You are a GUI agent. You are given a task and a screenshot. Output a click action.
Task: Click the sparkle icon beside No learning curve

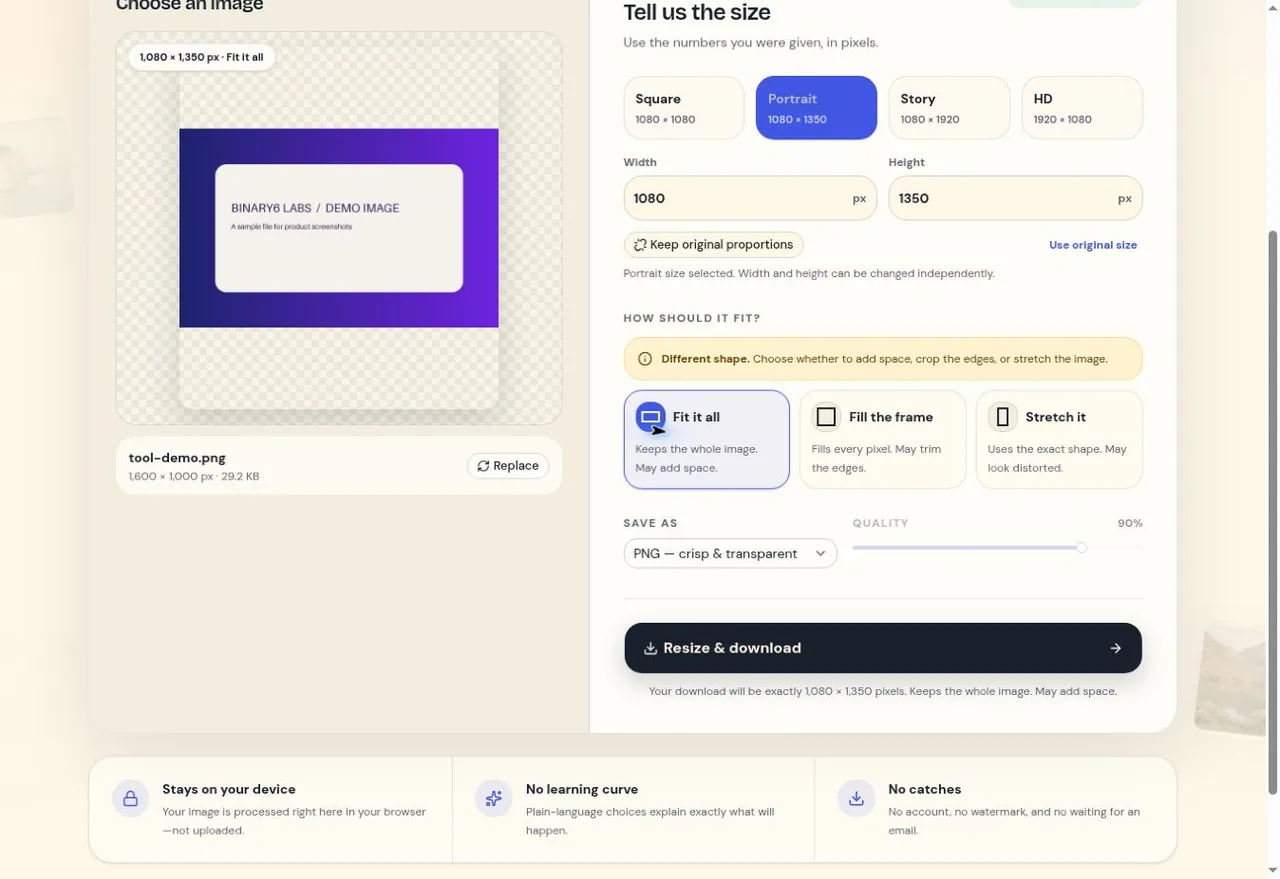click(493, 798)
